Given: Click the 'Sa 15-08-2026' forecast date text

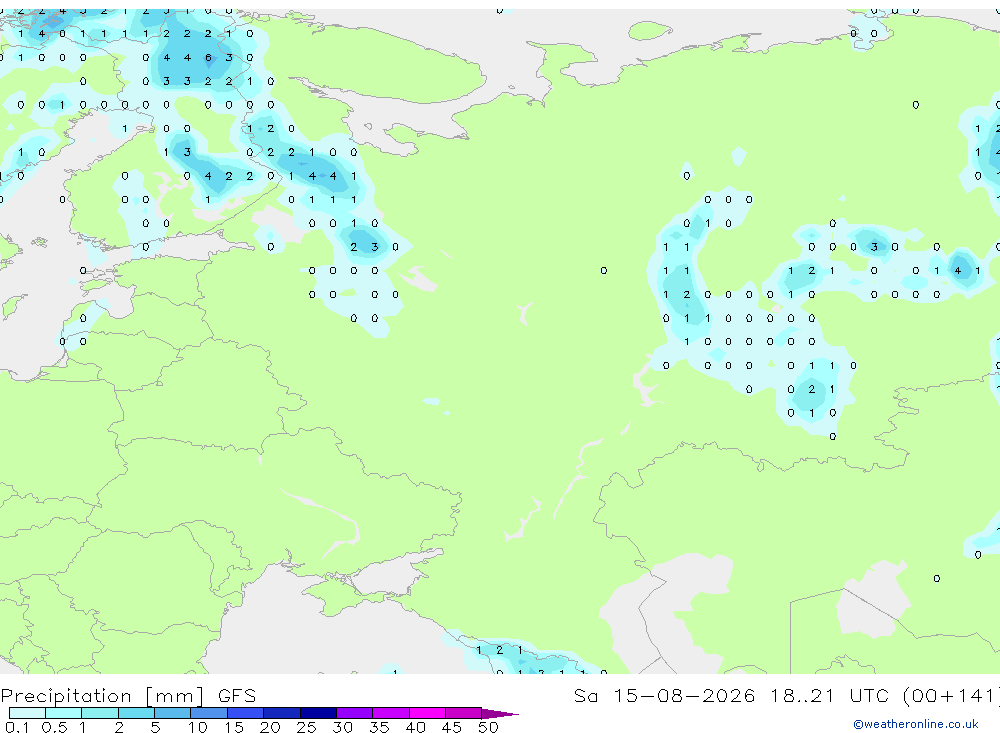Looking at the screenshot, I should click(664, 695).
